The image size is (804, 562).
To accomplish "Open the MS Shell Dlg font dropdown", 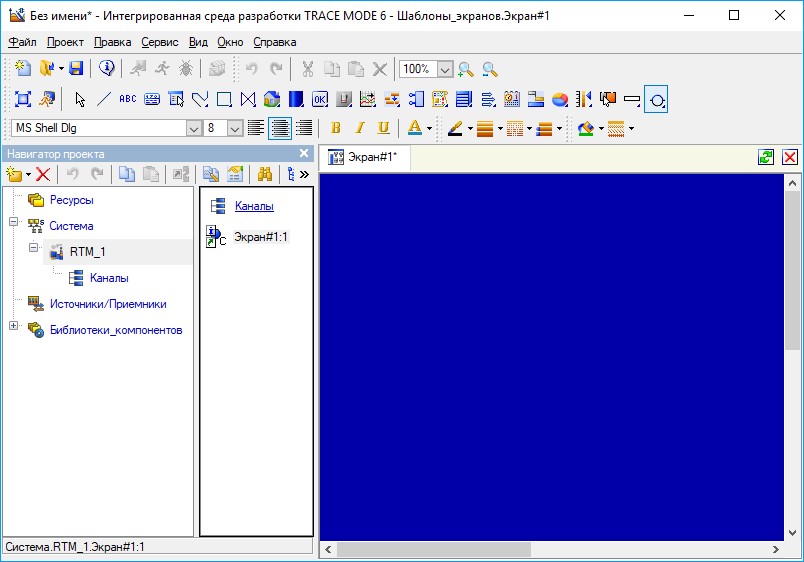I will (x=193, y=128).
